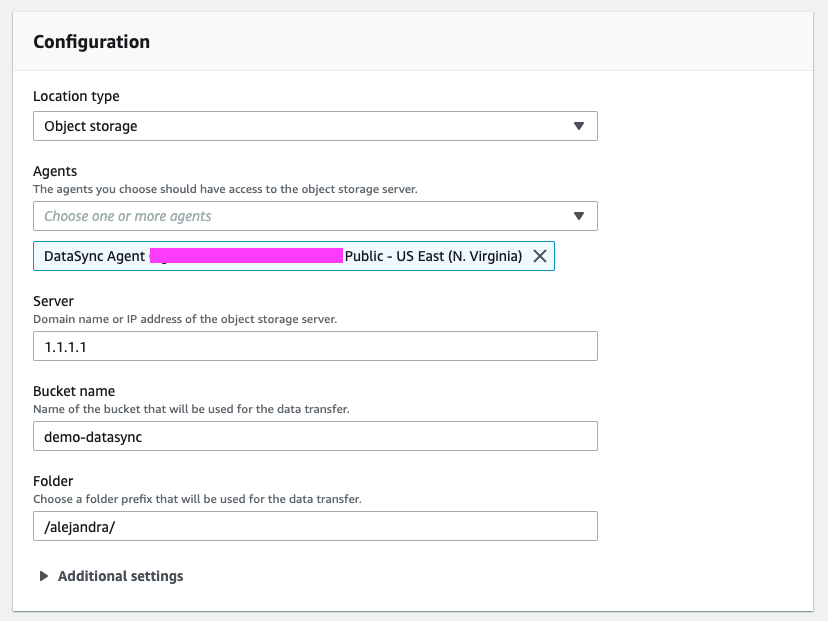Select the DataSync Agent chip text
Viewport: 828px width, 621px height.
coord(95,256)
